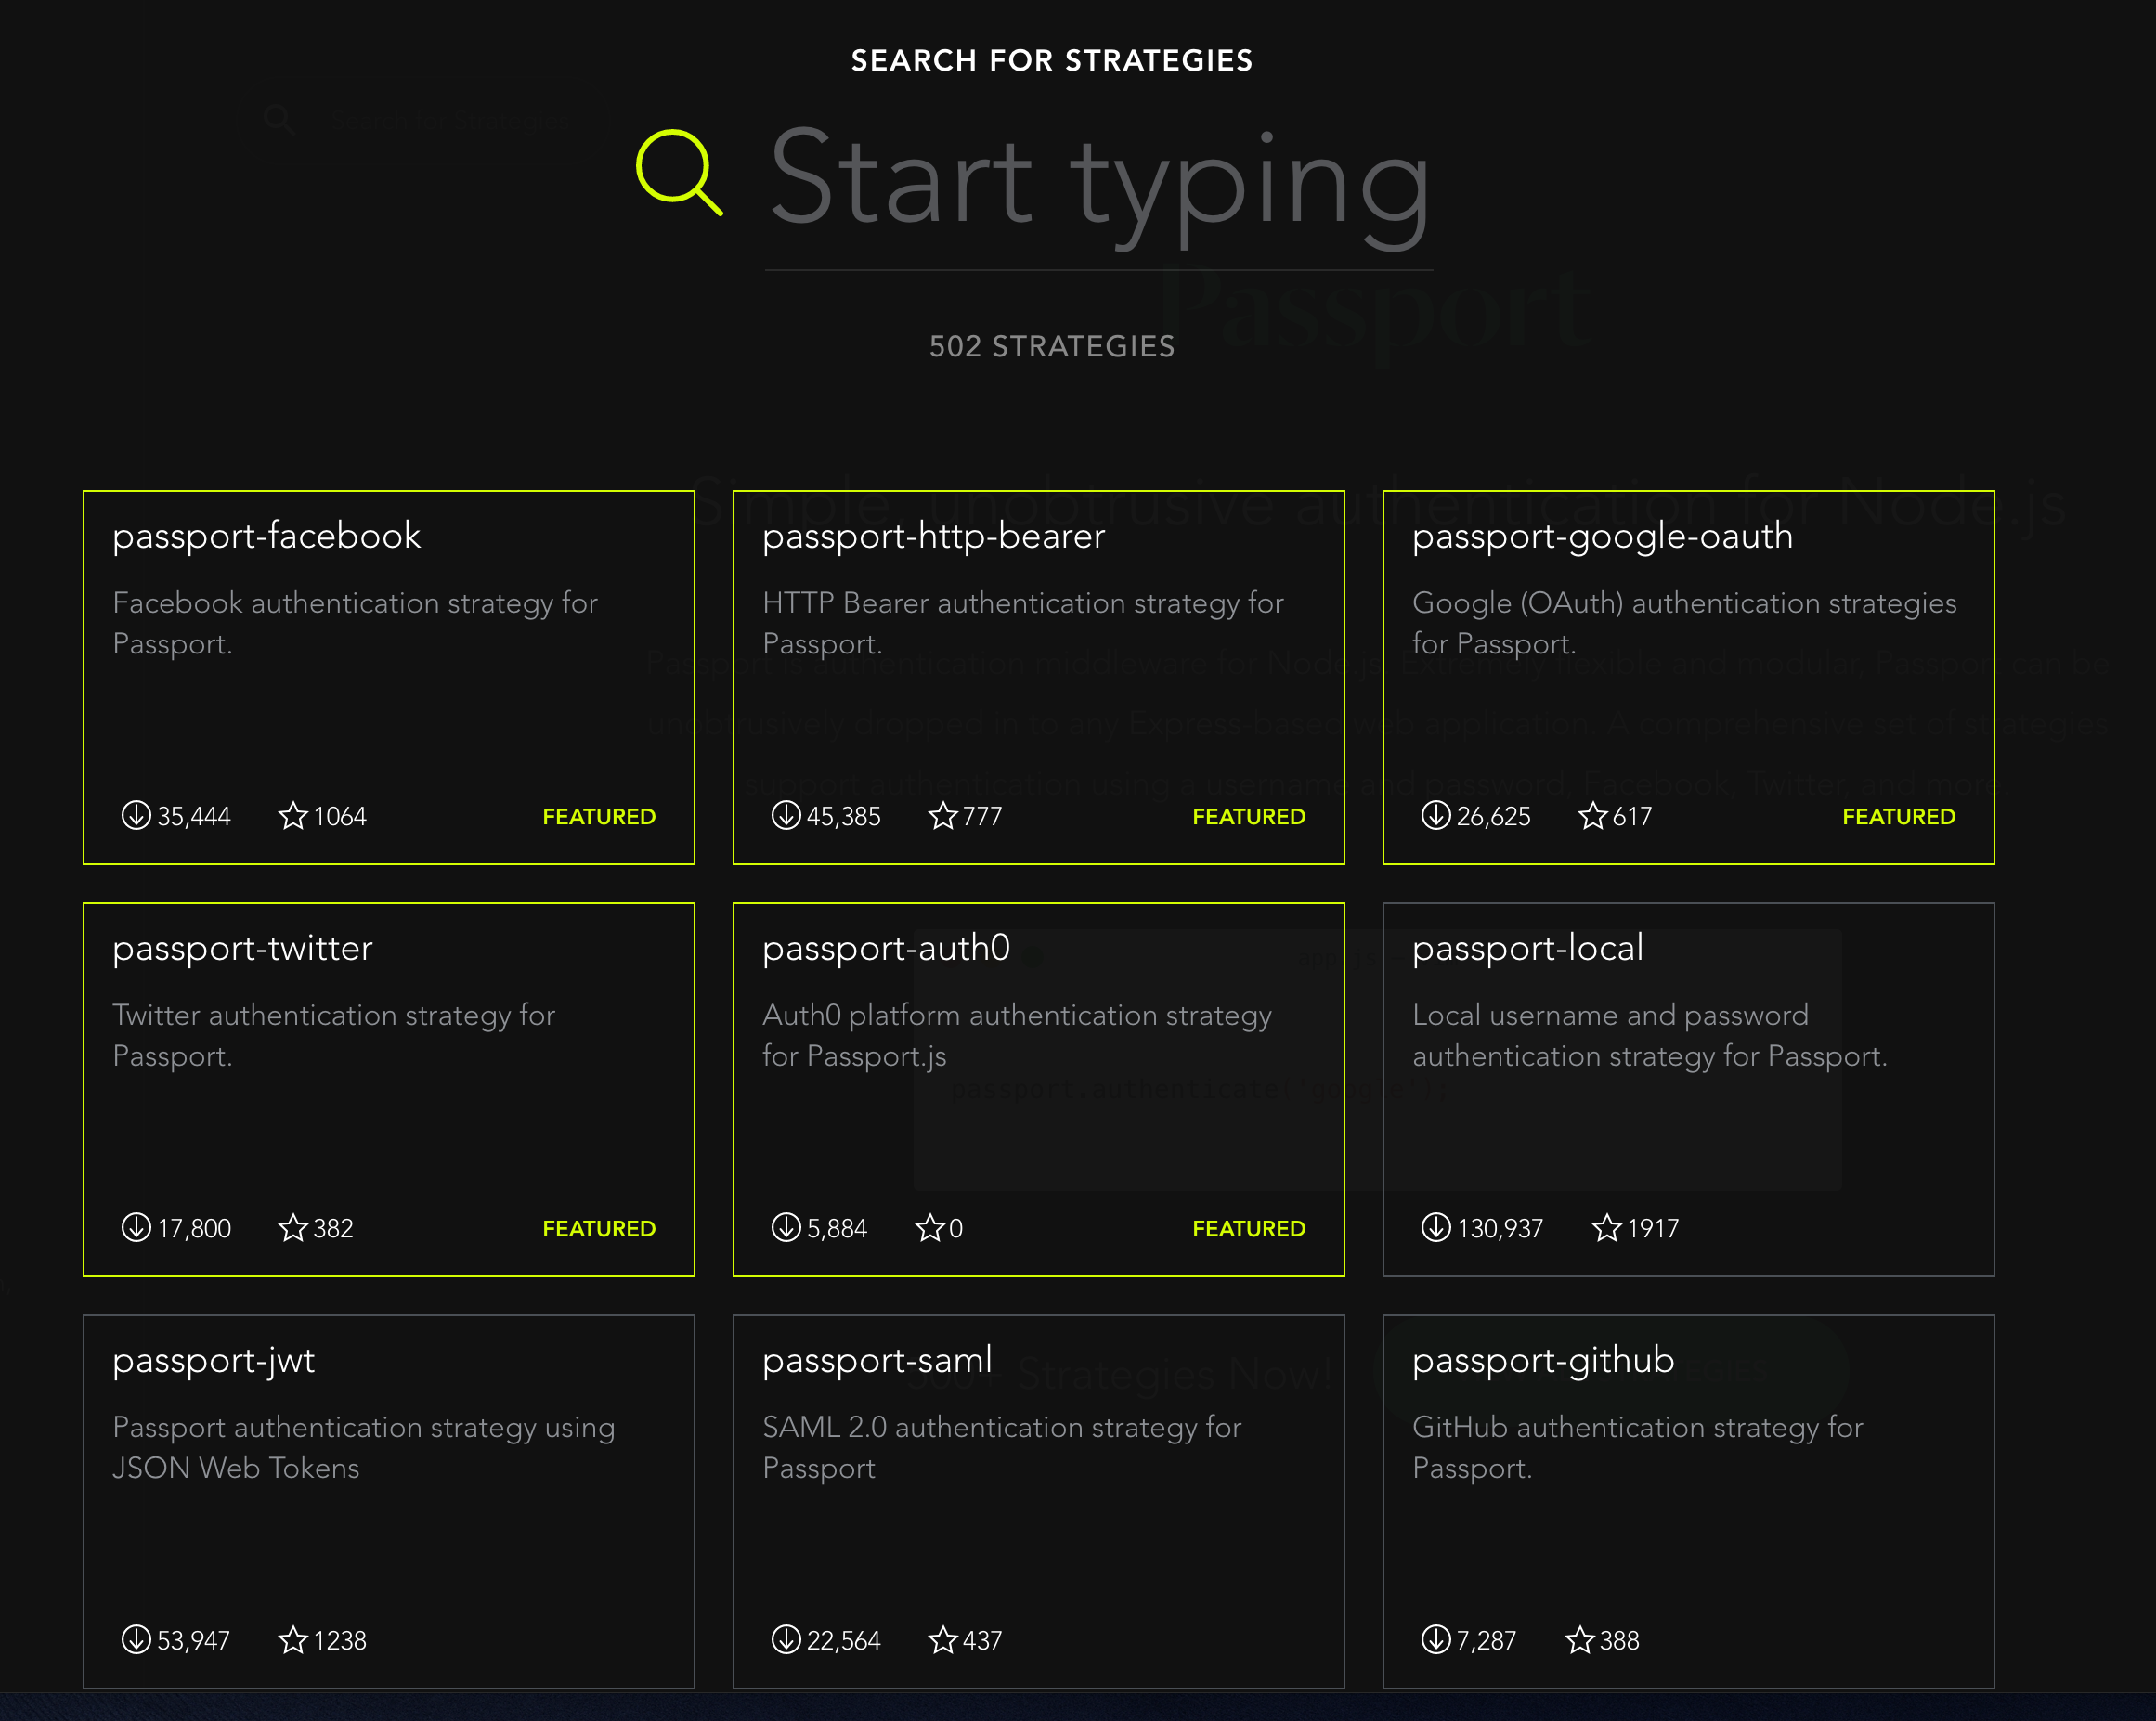Screen dimensions: 2156x1721
Task: Click the star icon on passport-facebook card
Action: [x=292, y=816]
